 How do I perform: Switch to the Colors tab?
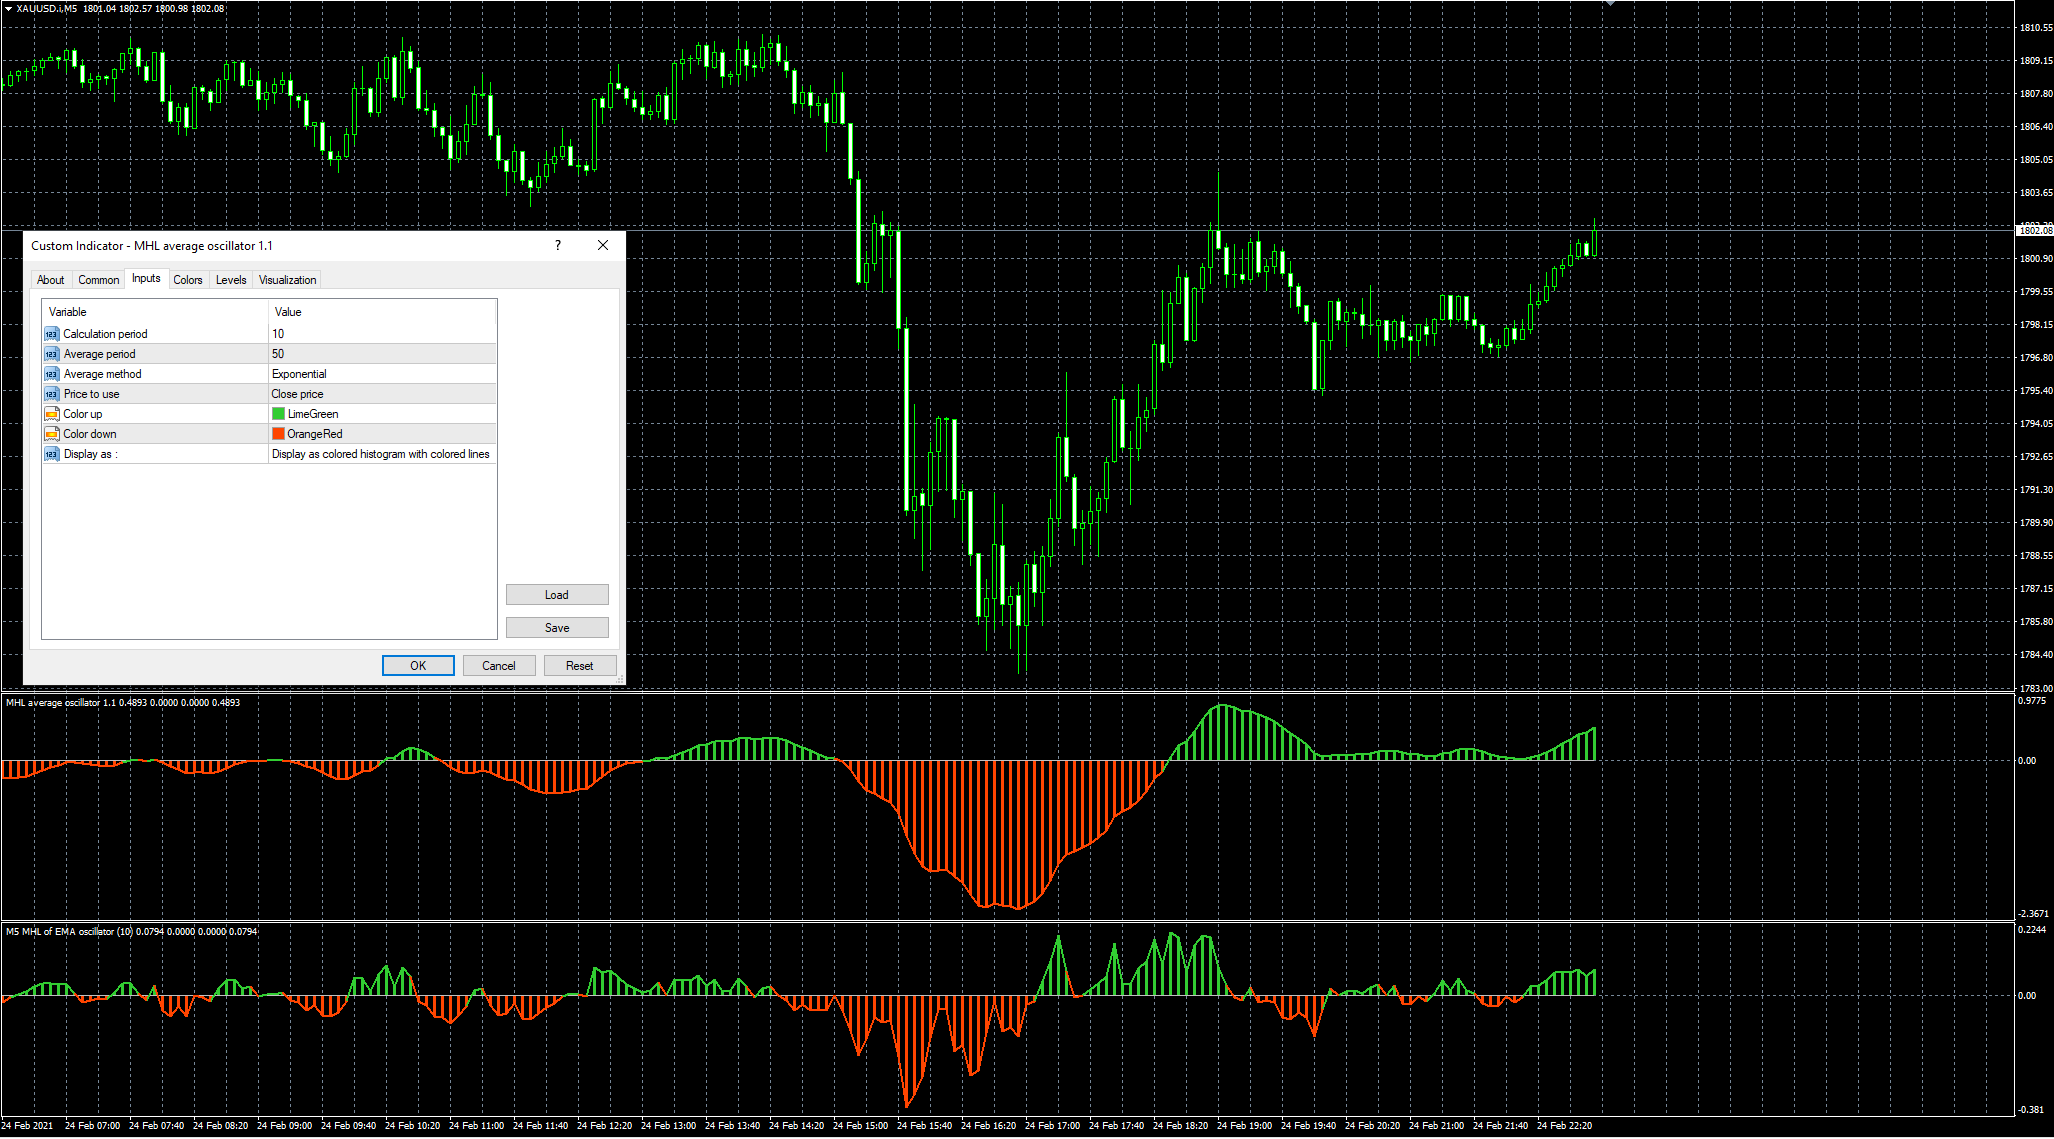[x=188, y=280]
